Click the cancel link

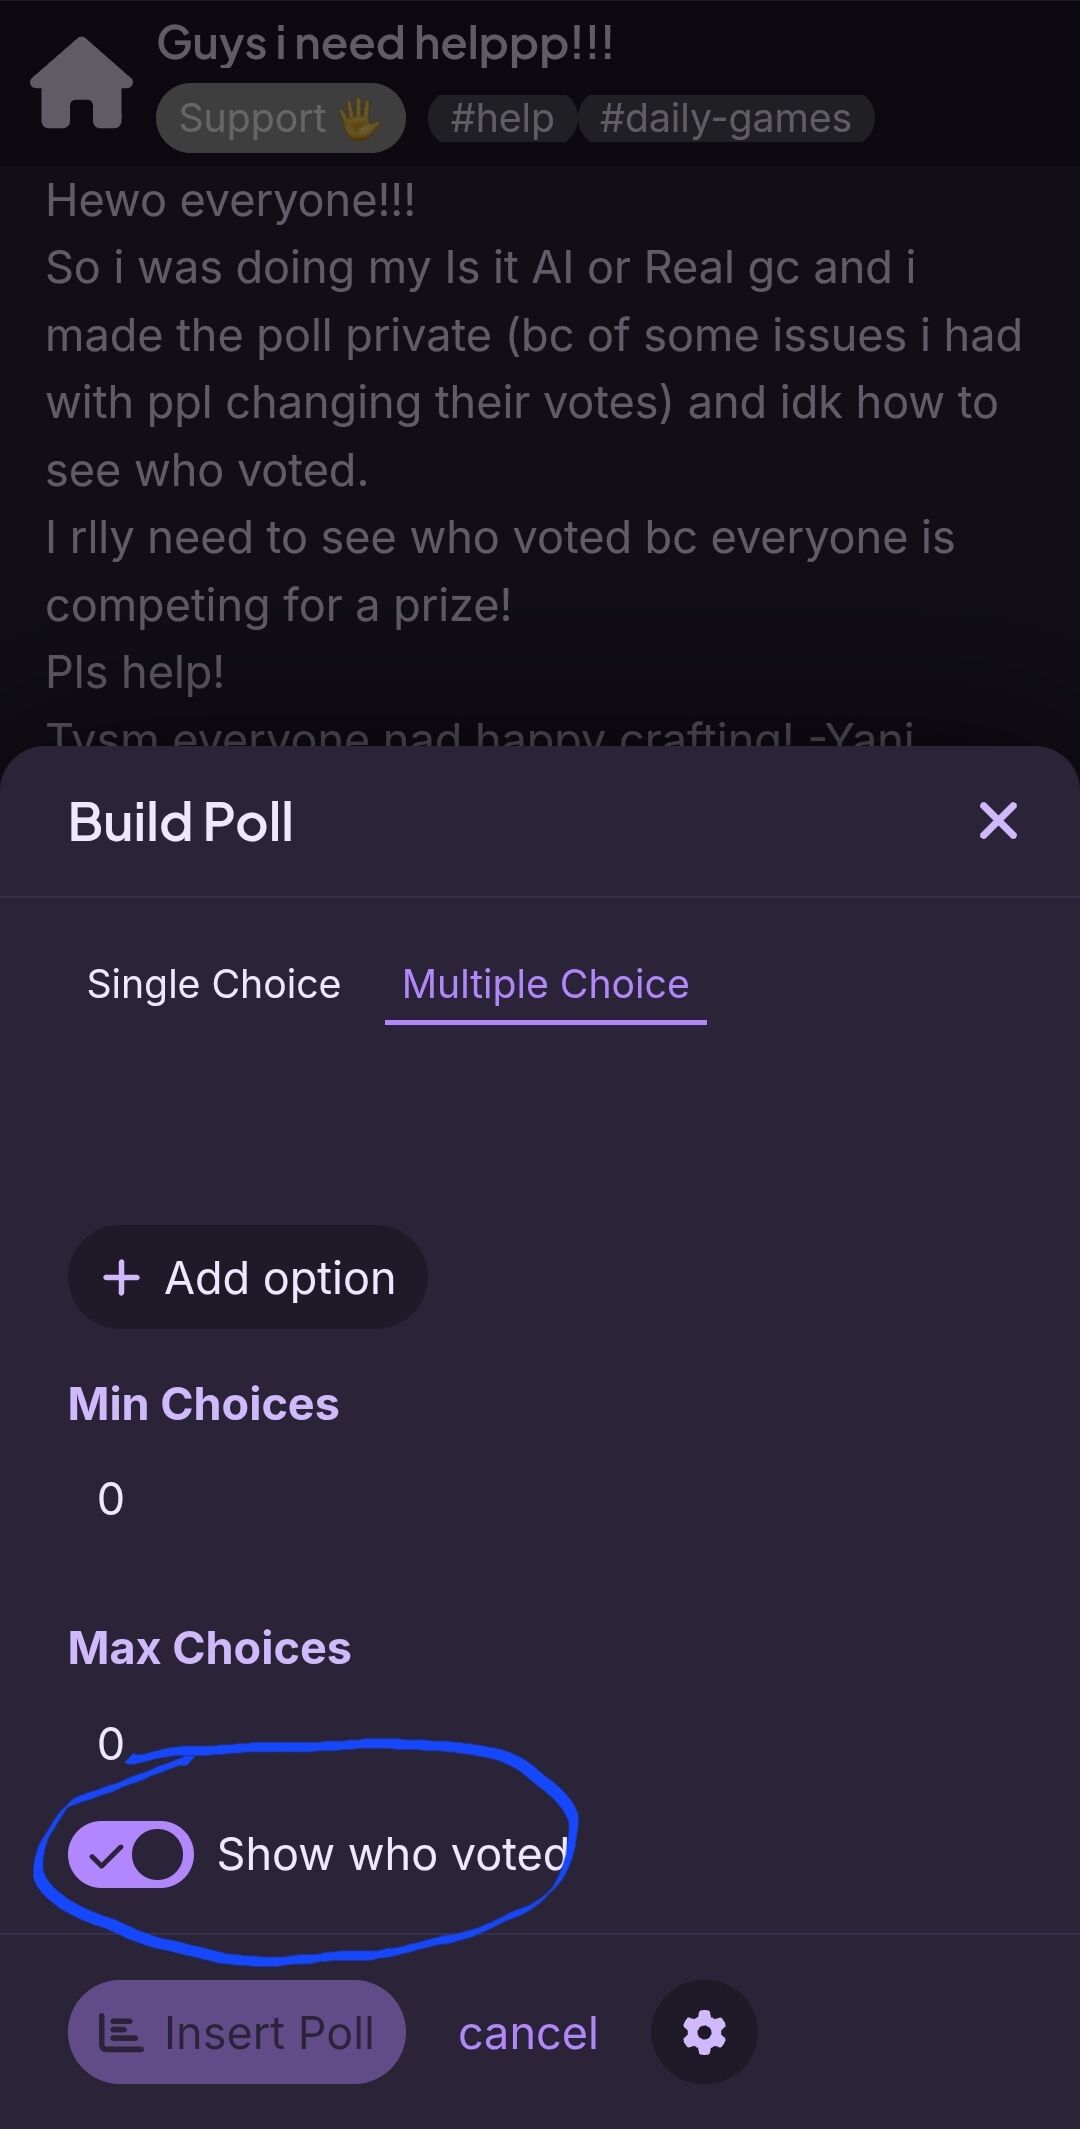click(528, 2033)
